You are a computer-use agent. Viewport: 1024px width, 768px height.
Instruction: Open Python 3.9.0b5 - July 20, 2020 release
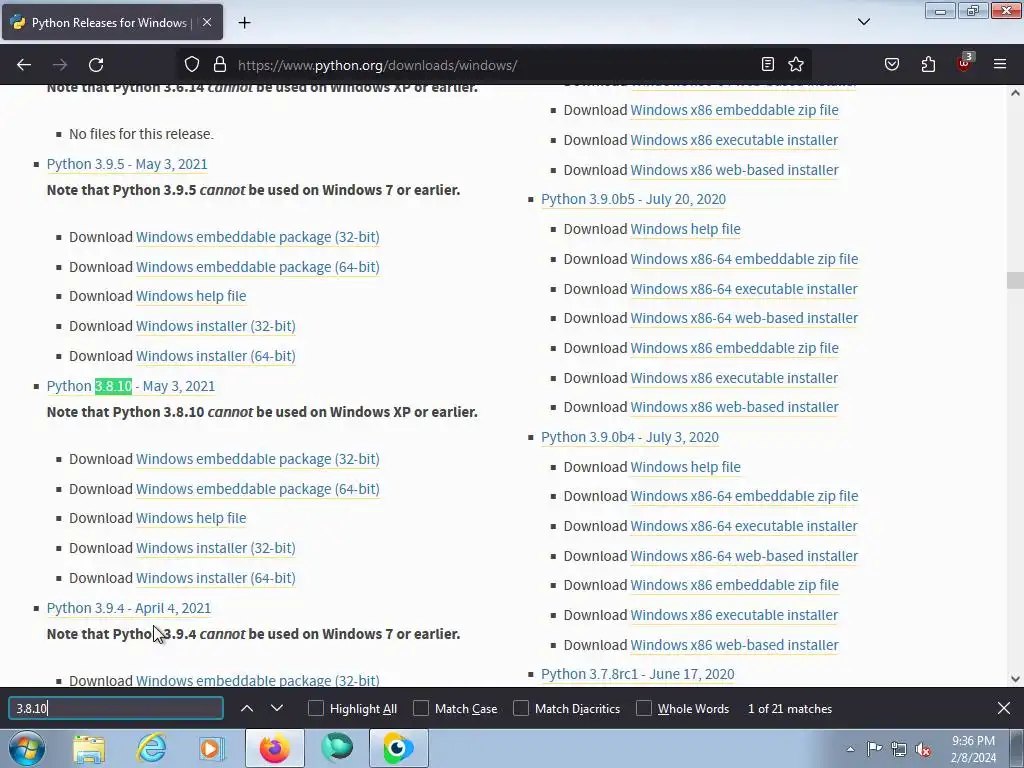tap(633, 199)
